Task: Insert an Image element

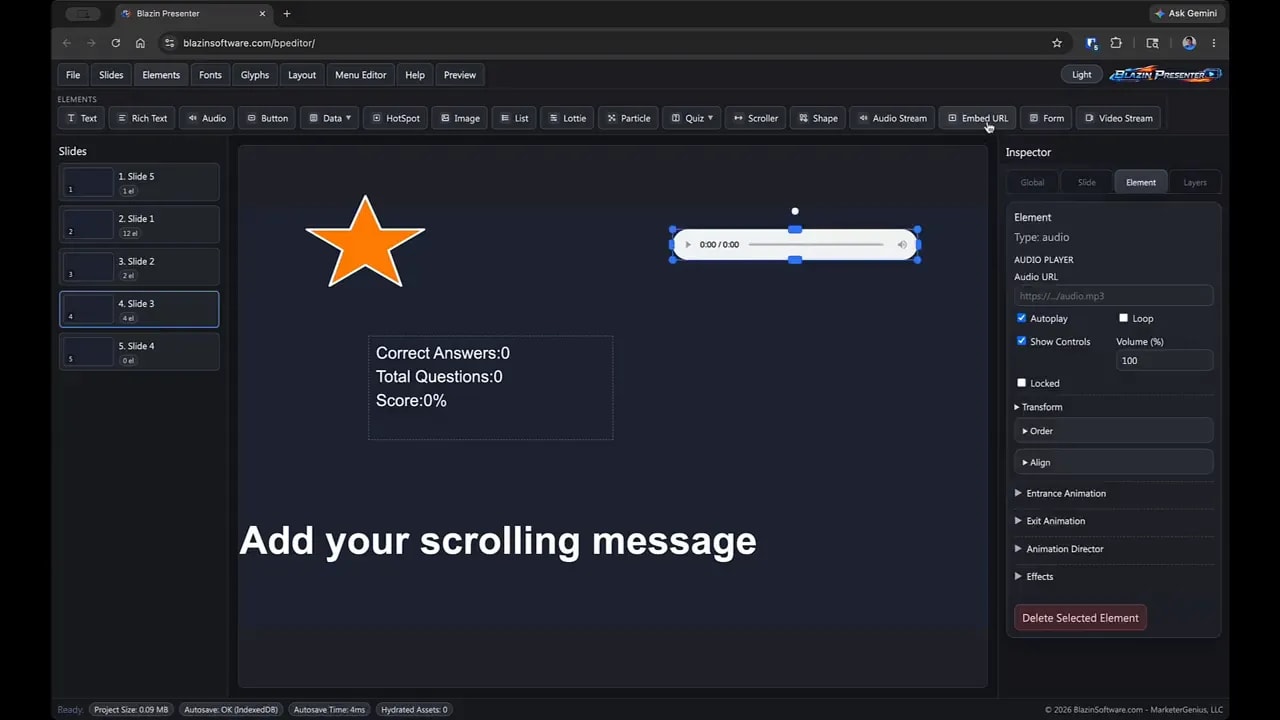Action: [460, 118]
